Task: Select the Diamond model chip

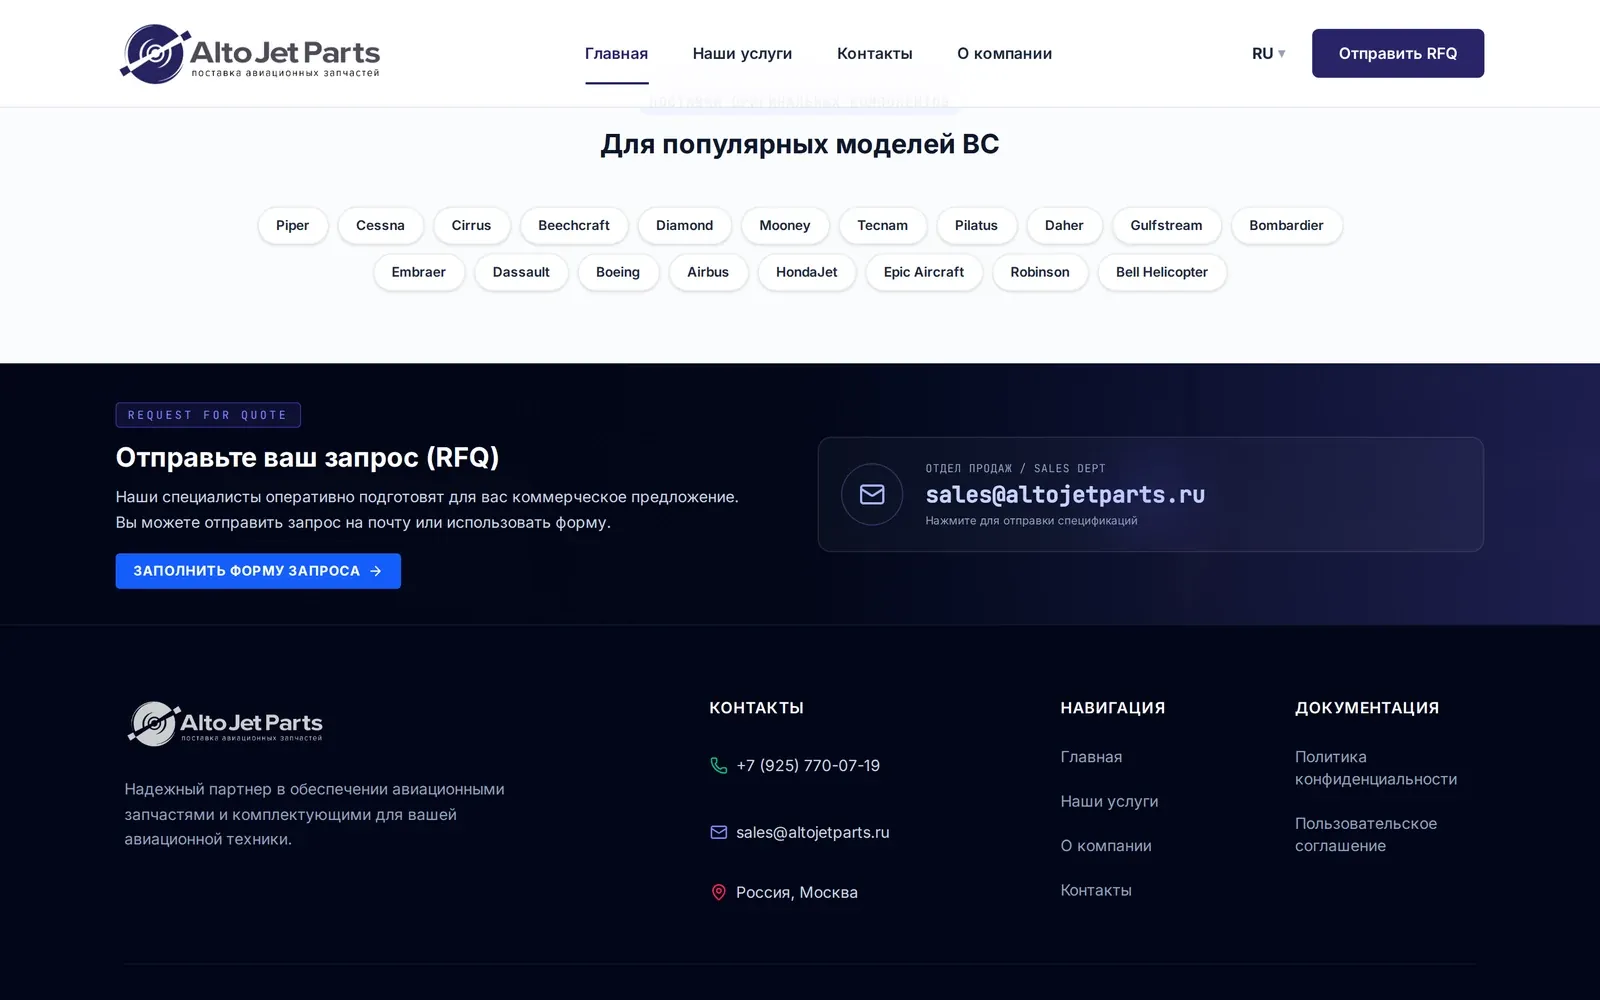Action: click(684, 226)
